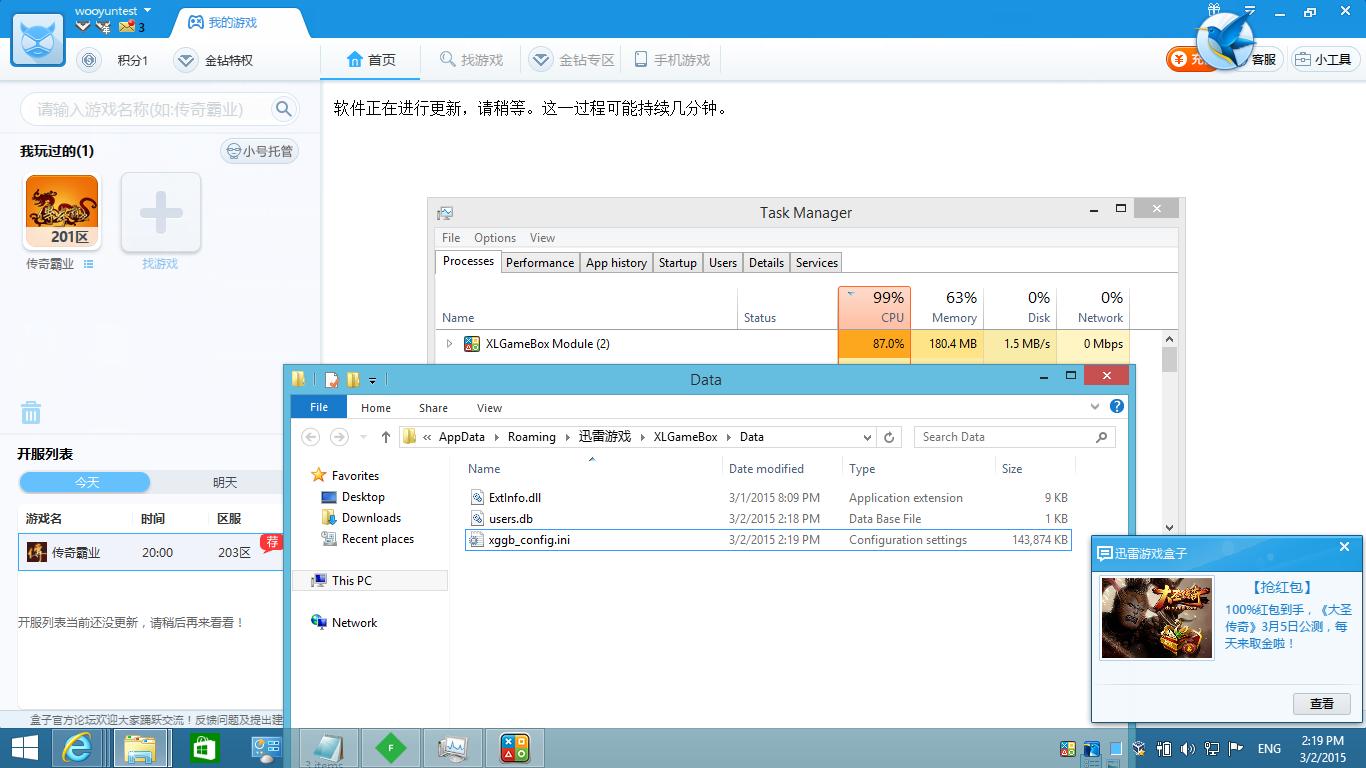Screen dimensions: 1366x768
Task: Switch to Performance tab in Task Manager
Action: pyautogui.click(x=540, y=263)
